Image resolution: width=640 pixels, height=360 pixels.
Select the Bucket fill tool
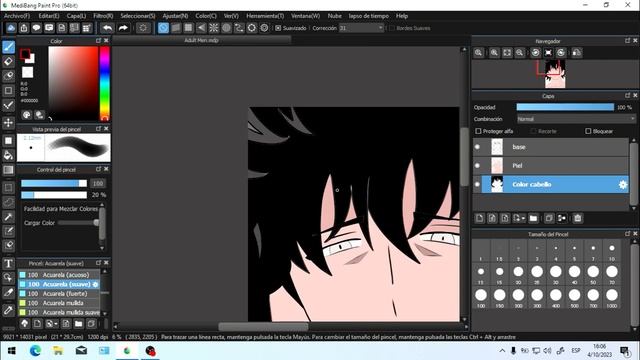[x=9, y=155]
